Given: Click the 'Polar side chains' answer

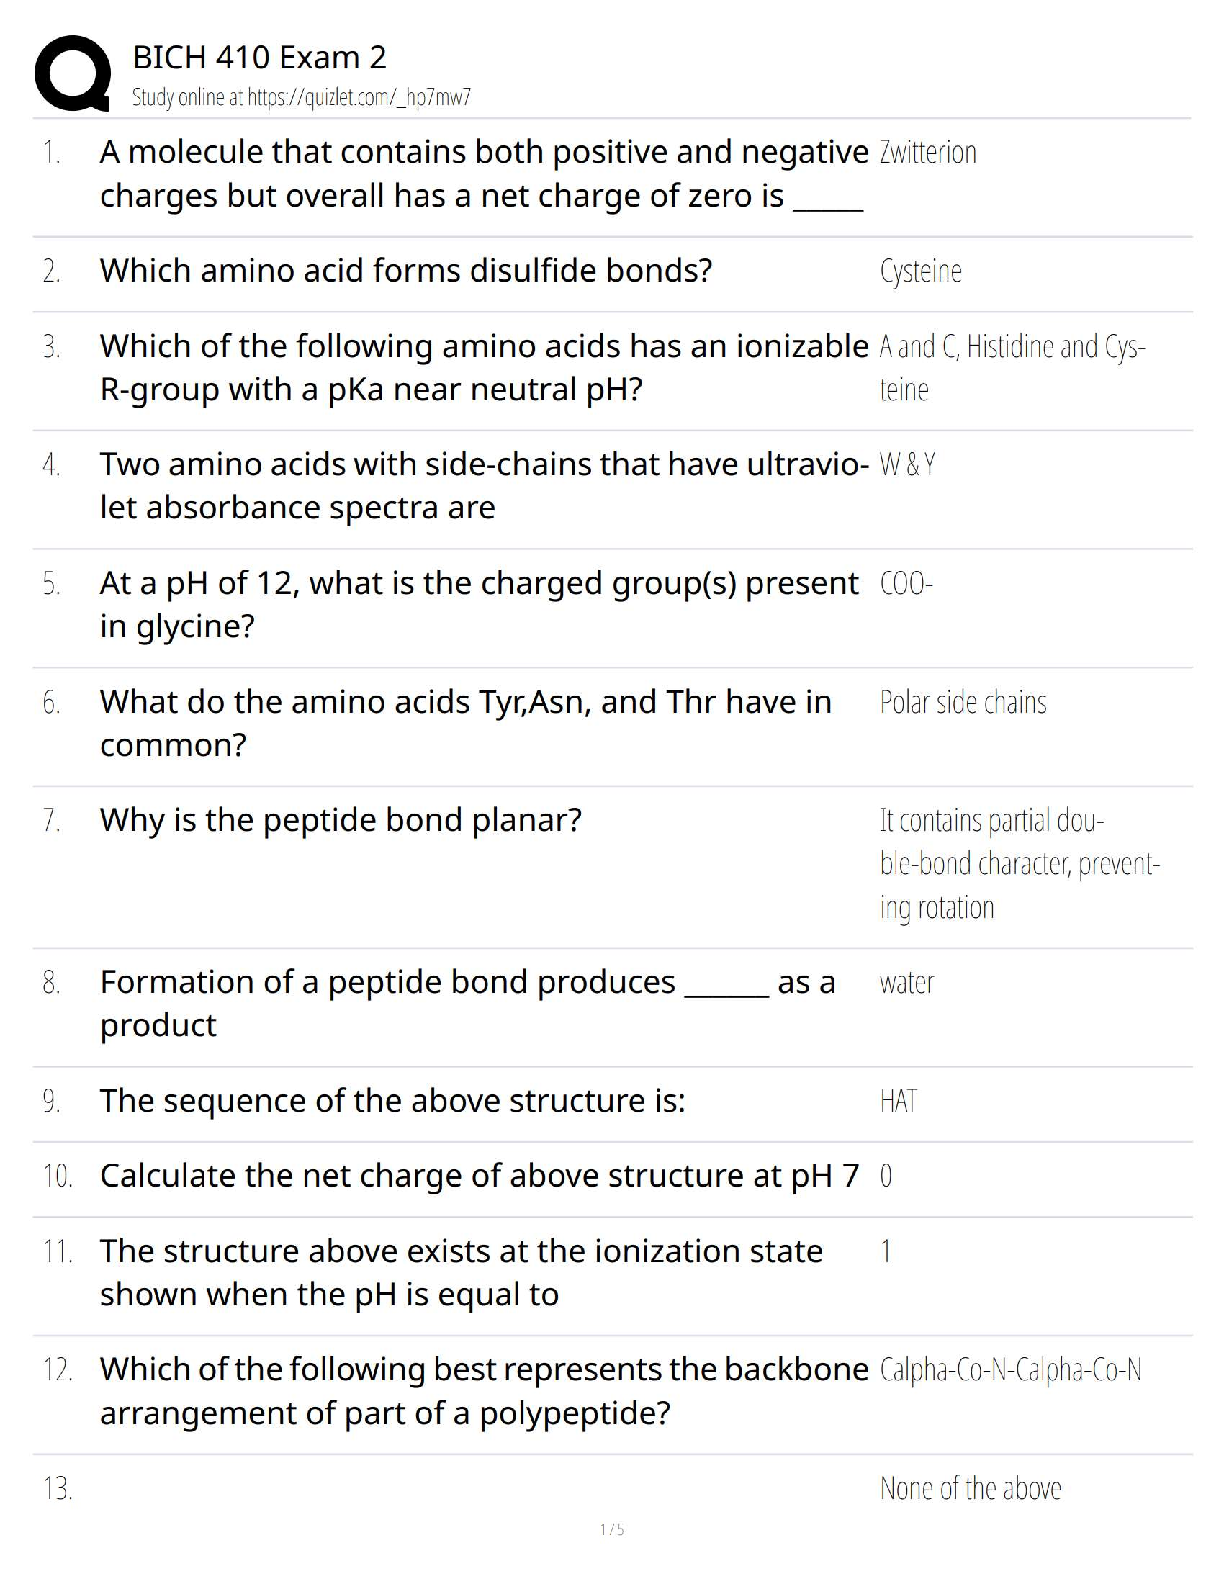Looking at the screenshot, I should [963, 702].
